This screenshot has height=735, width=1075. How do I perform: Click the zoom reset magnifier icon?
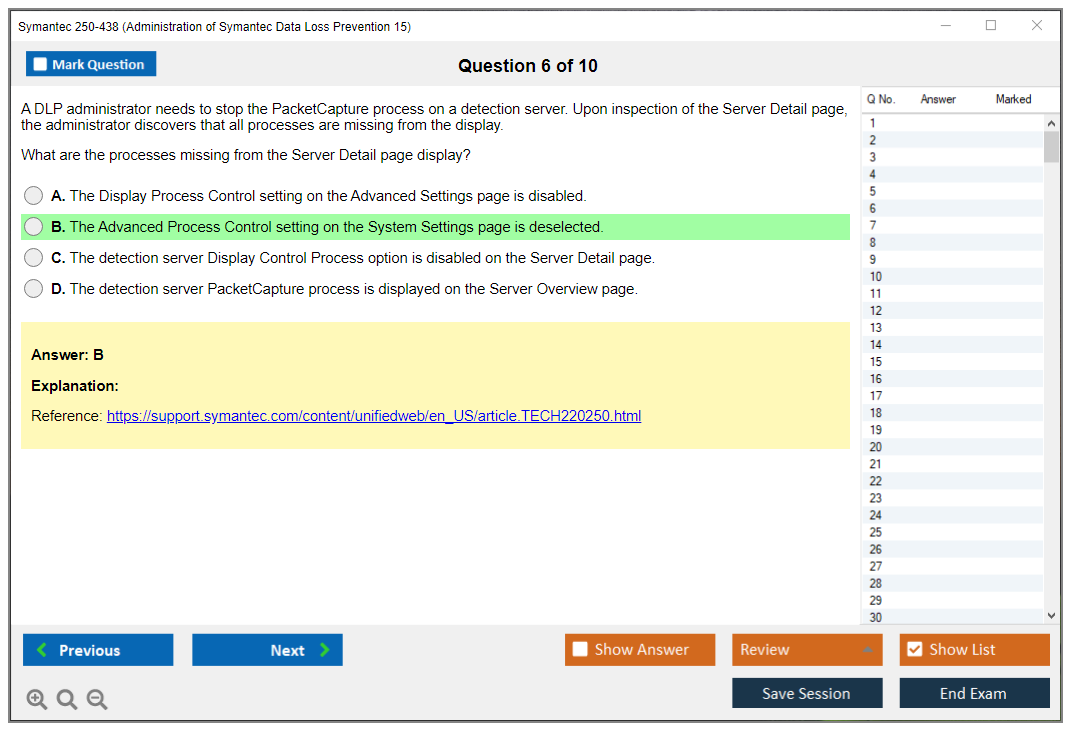67,700
